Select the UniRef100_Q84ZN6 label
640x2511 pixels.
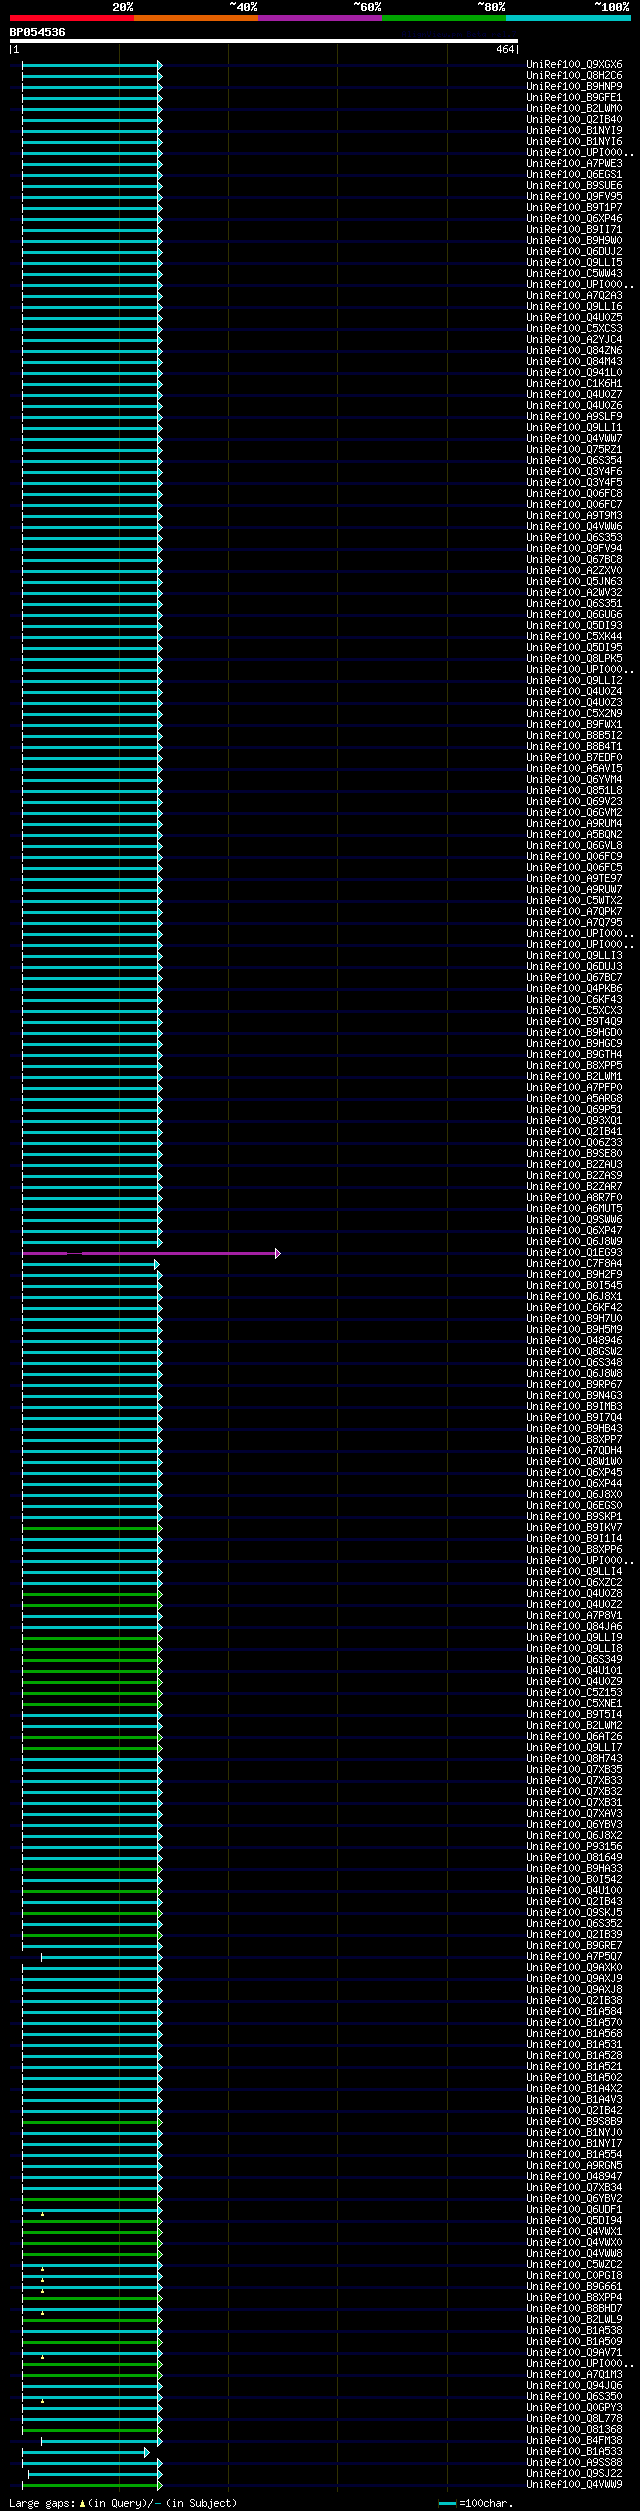pyautogui.click(x=574, y=351)
